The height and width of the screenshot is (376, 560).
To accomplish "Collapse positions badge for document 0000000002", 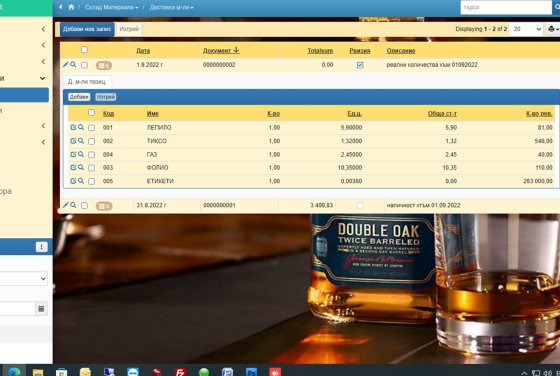I will [x=104, y=65].
